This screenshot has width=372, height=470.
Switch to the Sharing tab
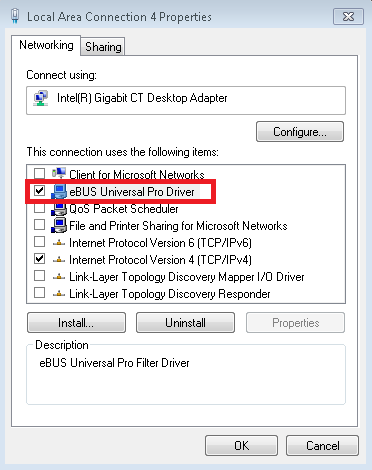pyautogui.click(x=103, y=47)
